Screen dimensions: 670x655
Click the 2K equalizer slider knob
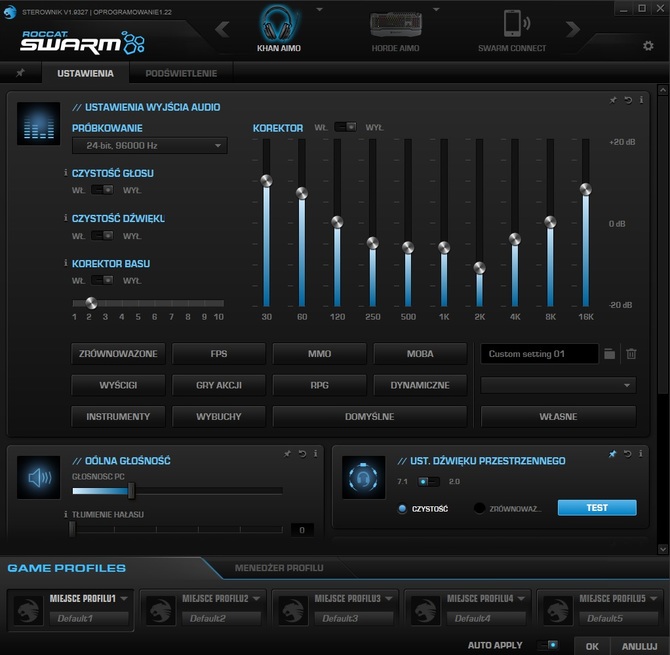479,268
